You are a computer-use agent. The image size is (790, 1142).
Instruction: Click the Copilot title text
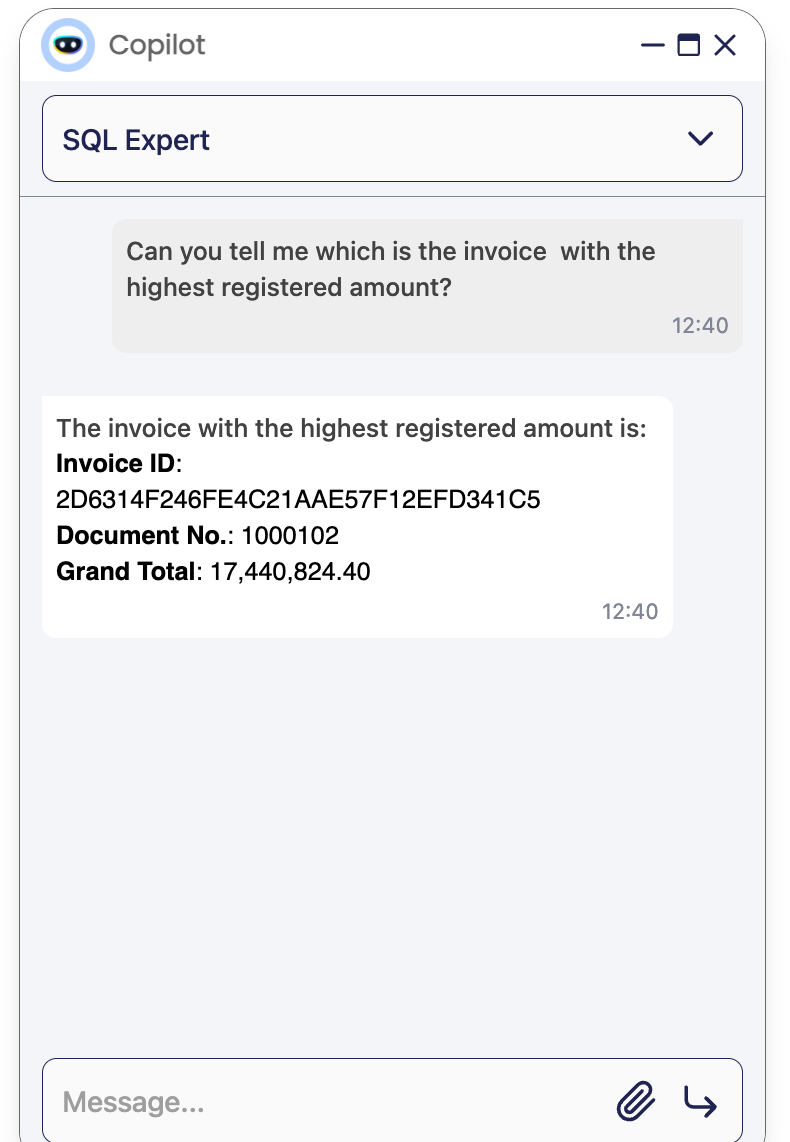pos(157,45)
